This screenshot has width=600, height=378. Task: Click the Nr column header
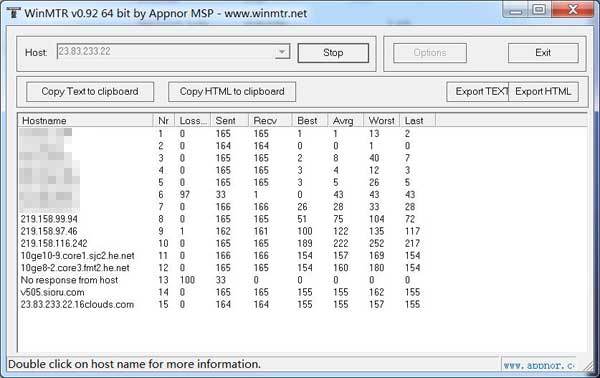(x=163, y=121)
